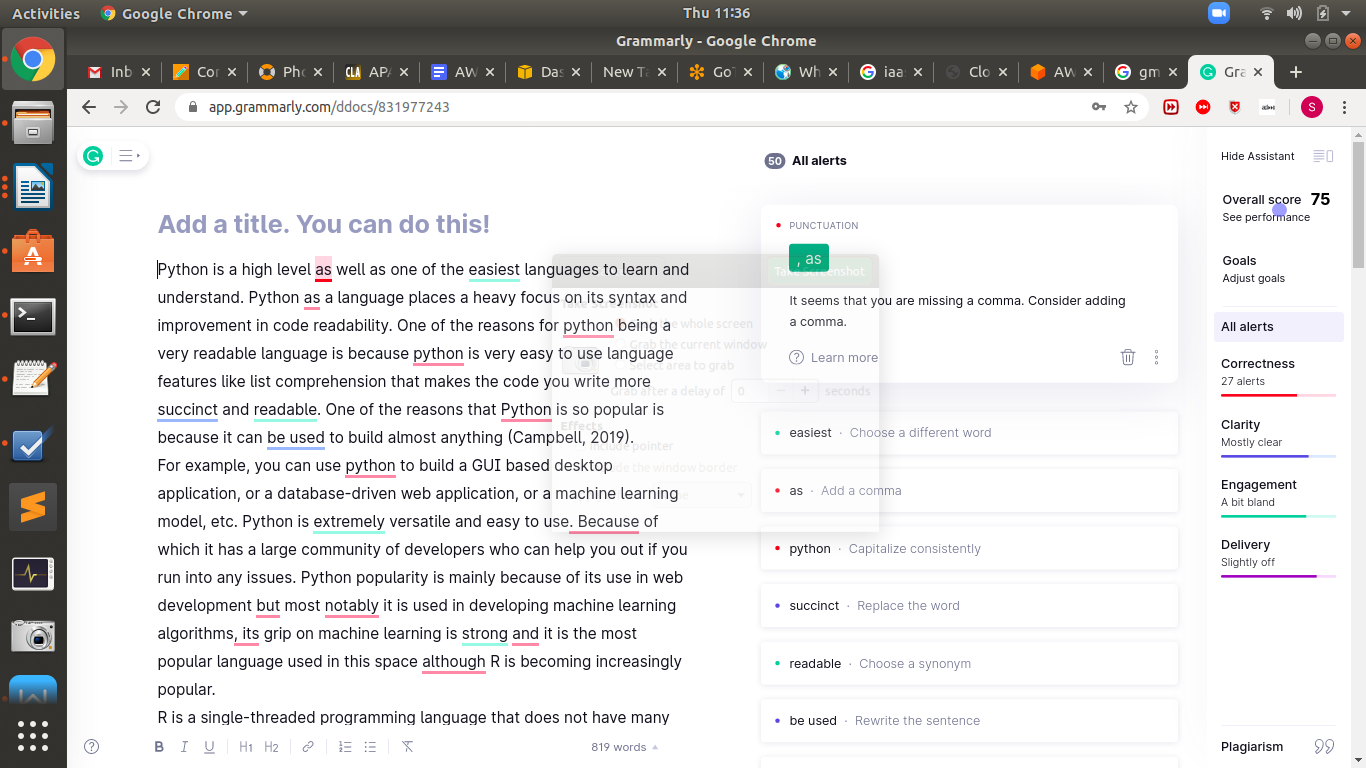Screen dimensions: 1366x768
Task: Click the address bar URL
Action: [x=328, y=107]
